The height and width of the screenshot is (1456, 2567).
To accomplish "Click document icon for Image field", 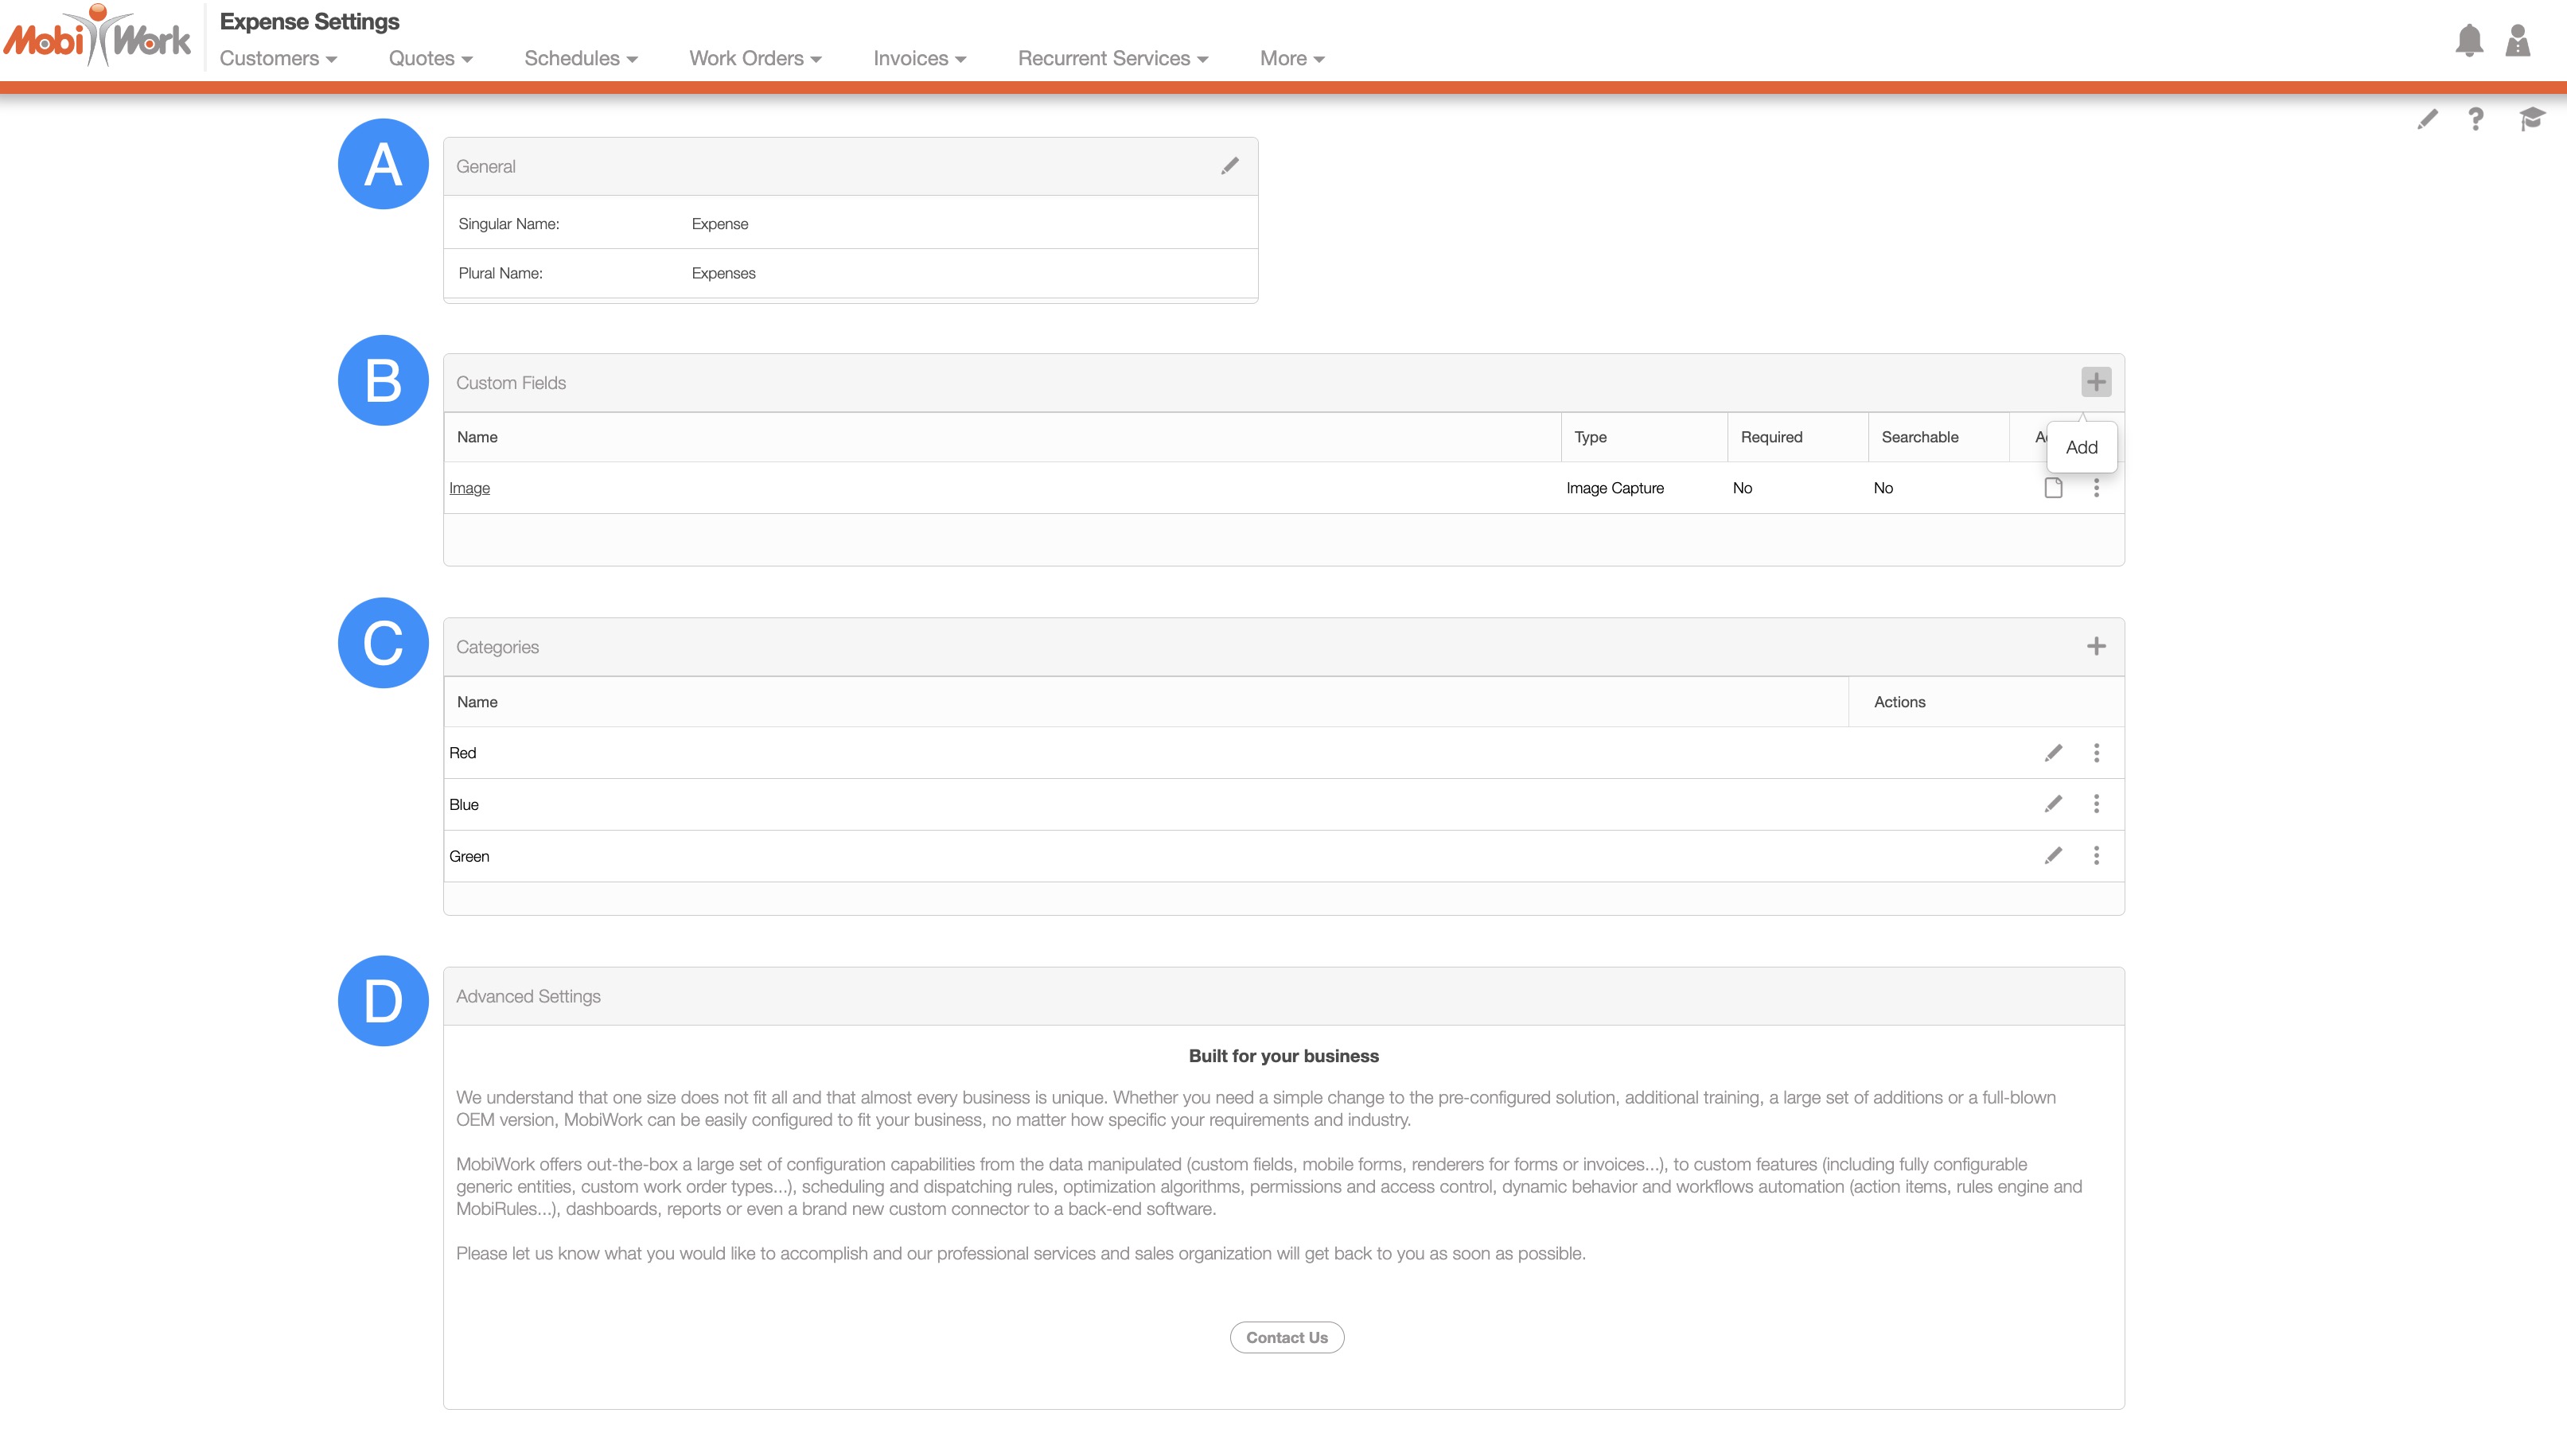I will pos(2053,488).
